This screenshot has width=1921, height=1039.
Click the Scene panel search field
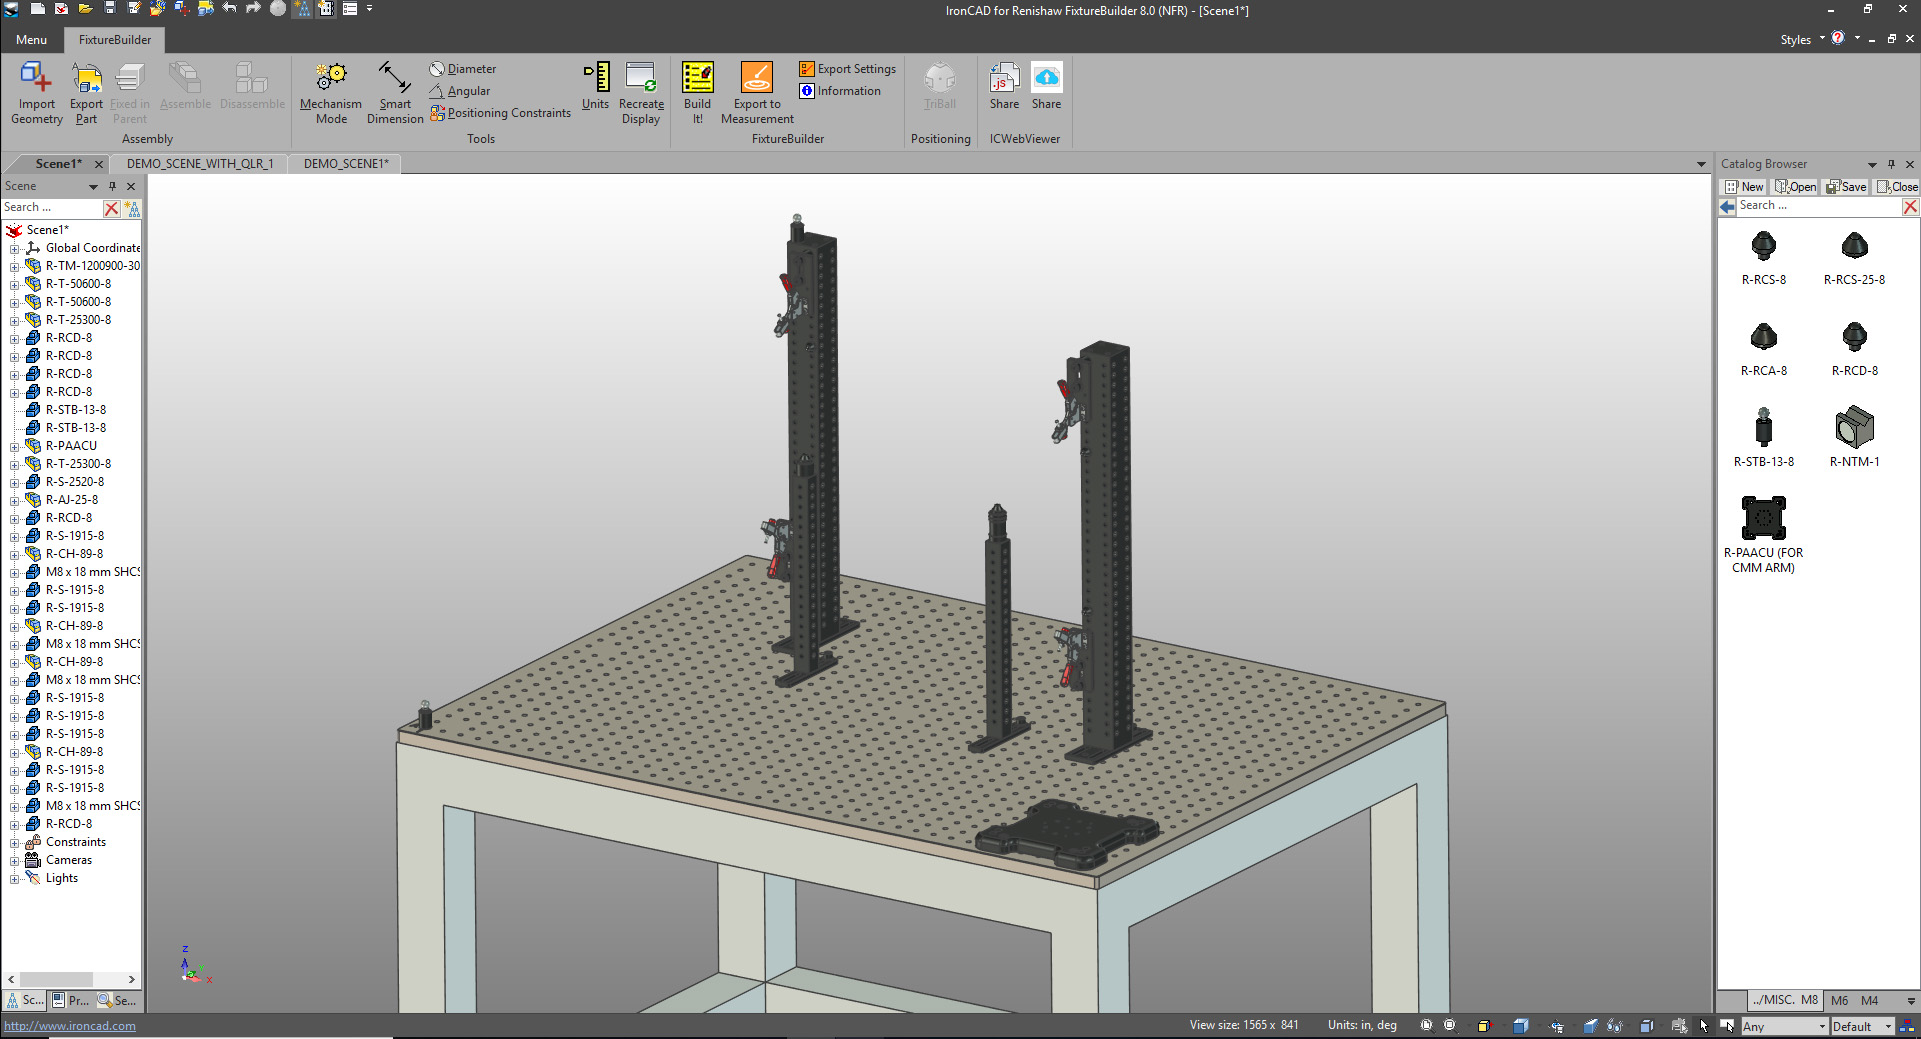[x=52, y=208]
